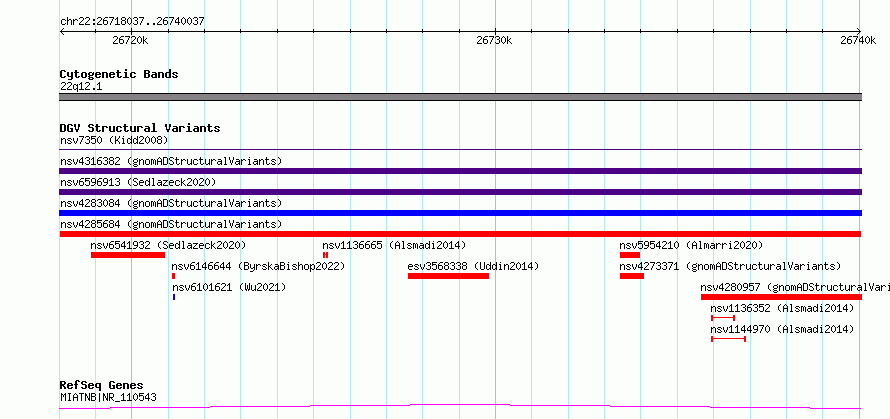Click the 26720k ruler tick label
This screenshot has height=419, width=890.
(x=131, y=40)
